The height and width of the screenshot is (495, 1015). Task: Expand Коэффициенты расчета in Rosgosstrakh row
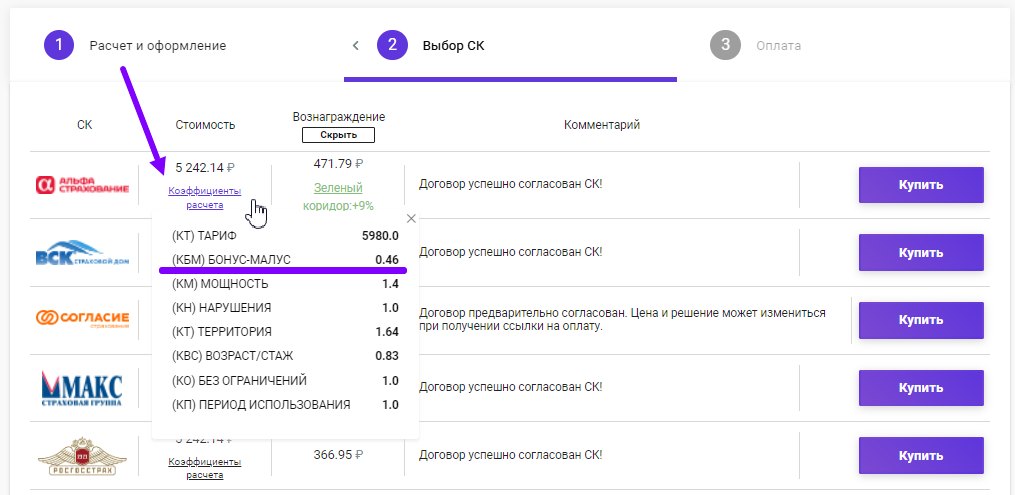[205, 468]
